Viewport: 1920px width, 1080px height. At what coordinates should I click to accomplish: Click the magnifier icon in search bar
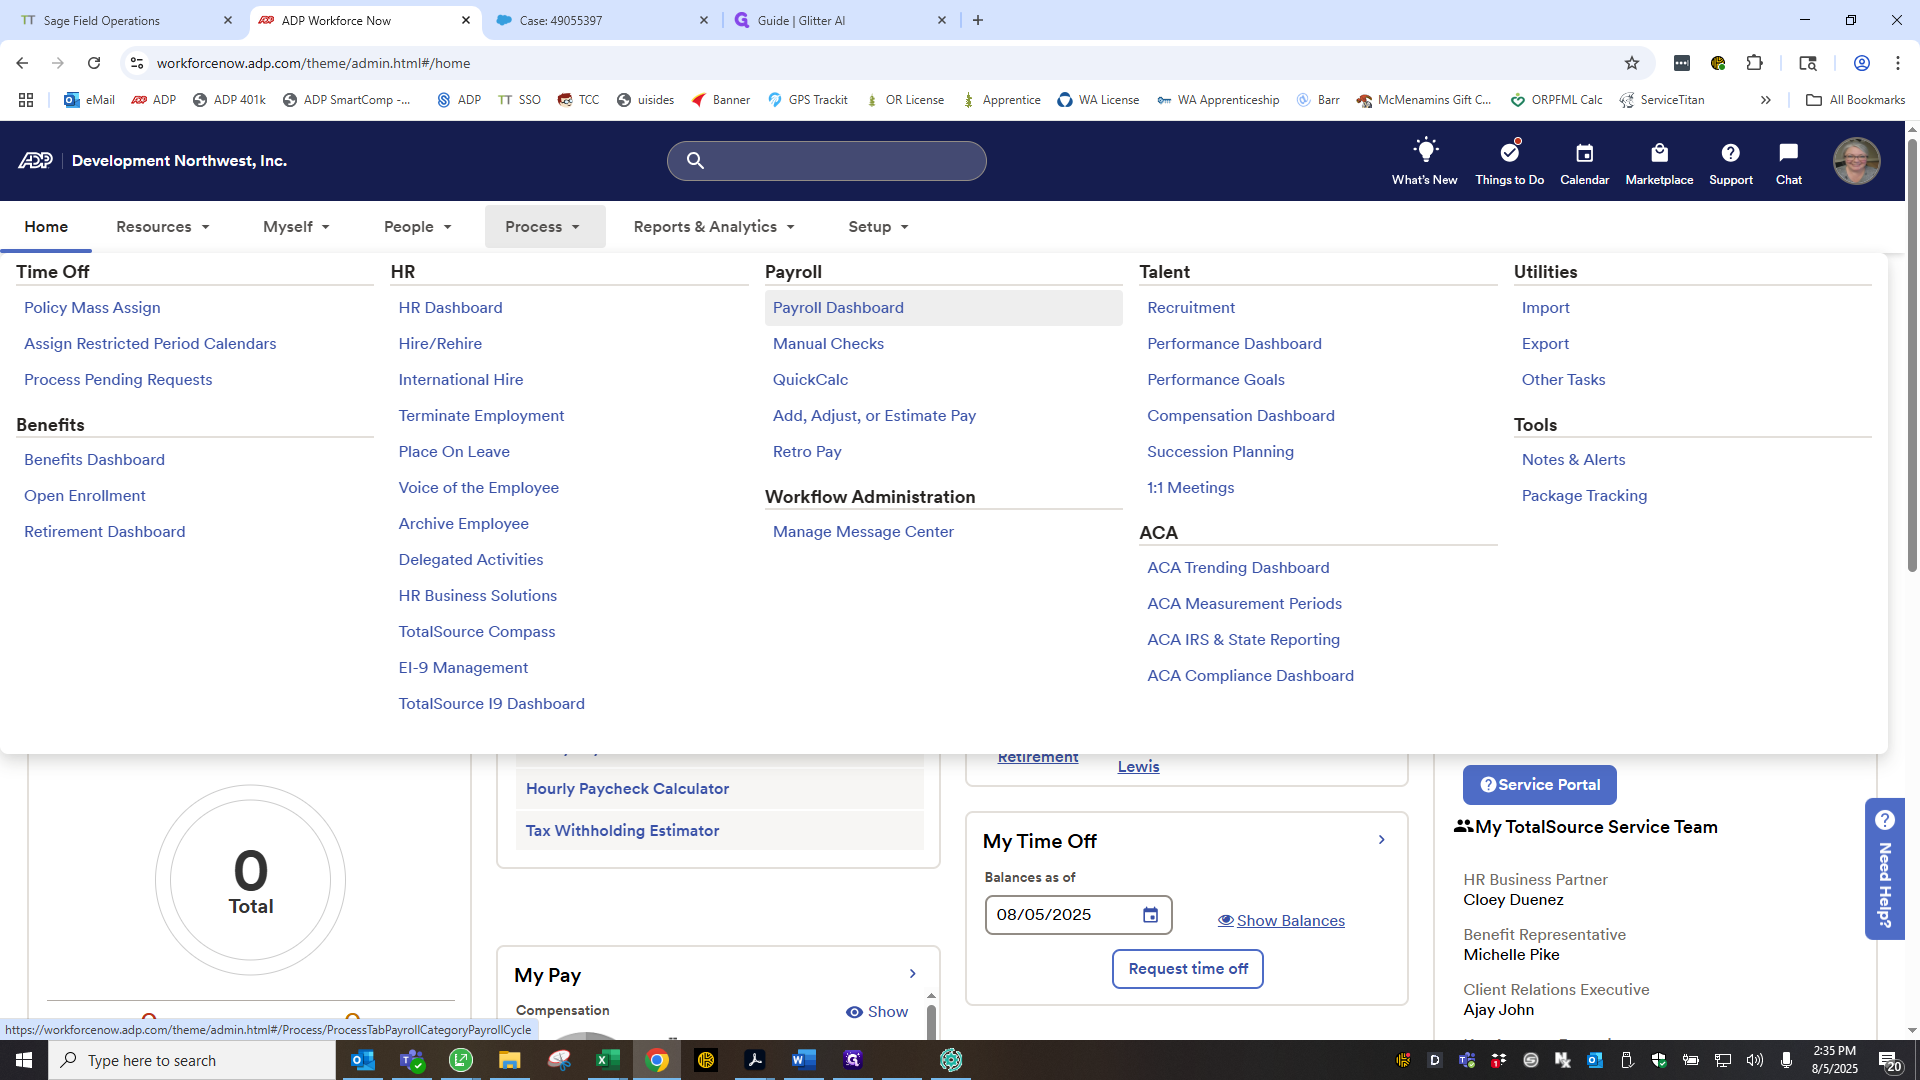pyautogui.click(x=696, y=161)
